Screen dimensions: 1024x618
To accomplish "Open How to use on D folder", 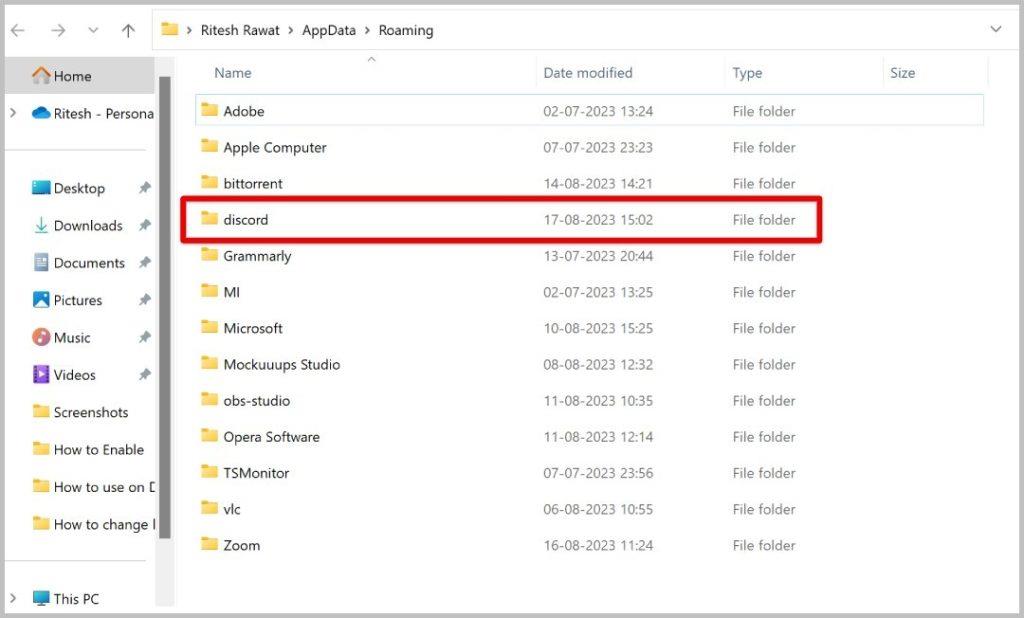I will click(93, 487).
